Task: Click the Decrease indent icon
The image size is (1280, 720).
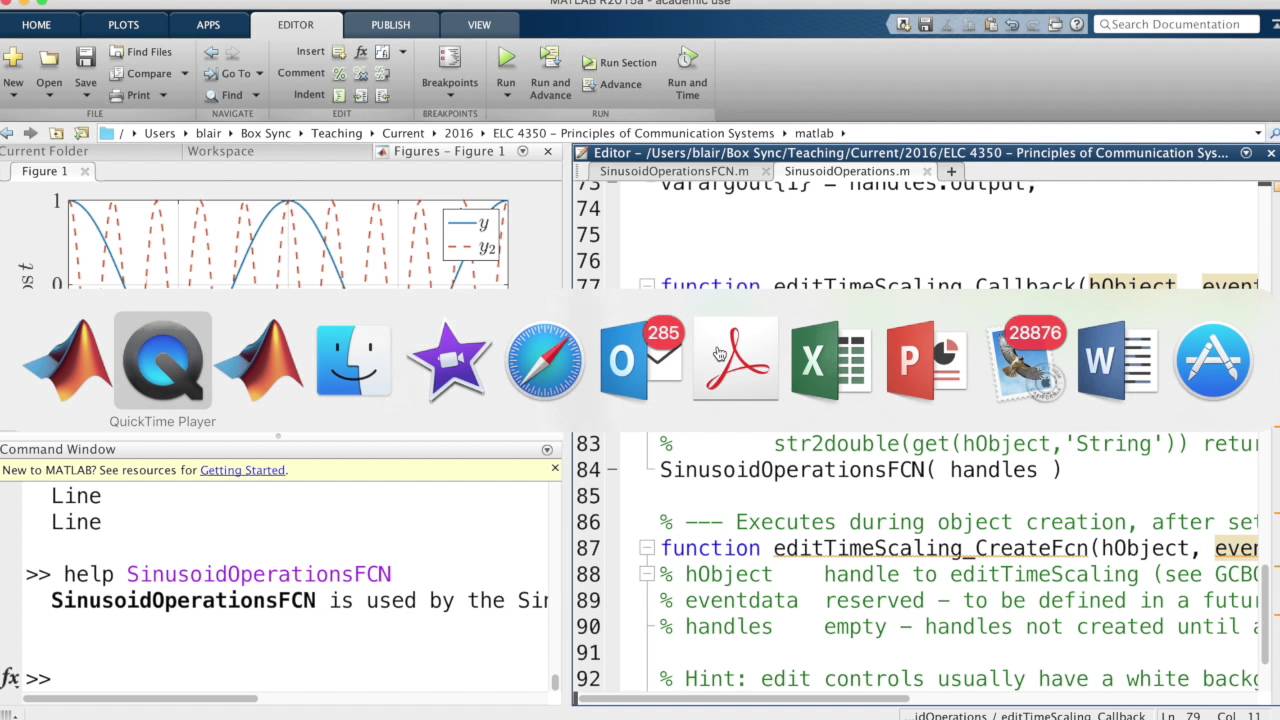Action: [382, 95]
